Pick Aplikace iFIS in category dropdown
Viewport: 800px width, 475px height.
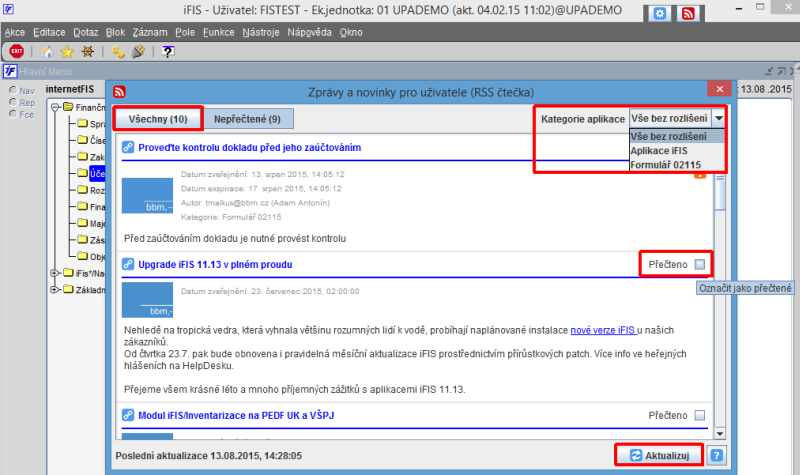coord(659,151)
